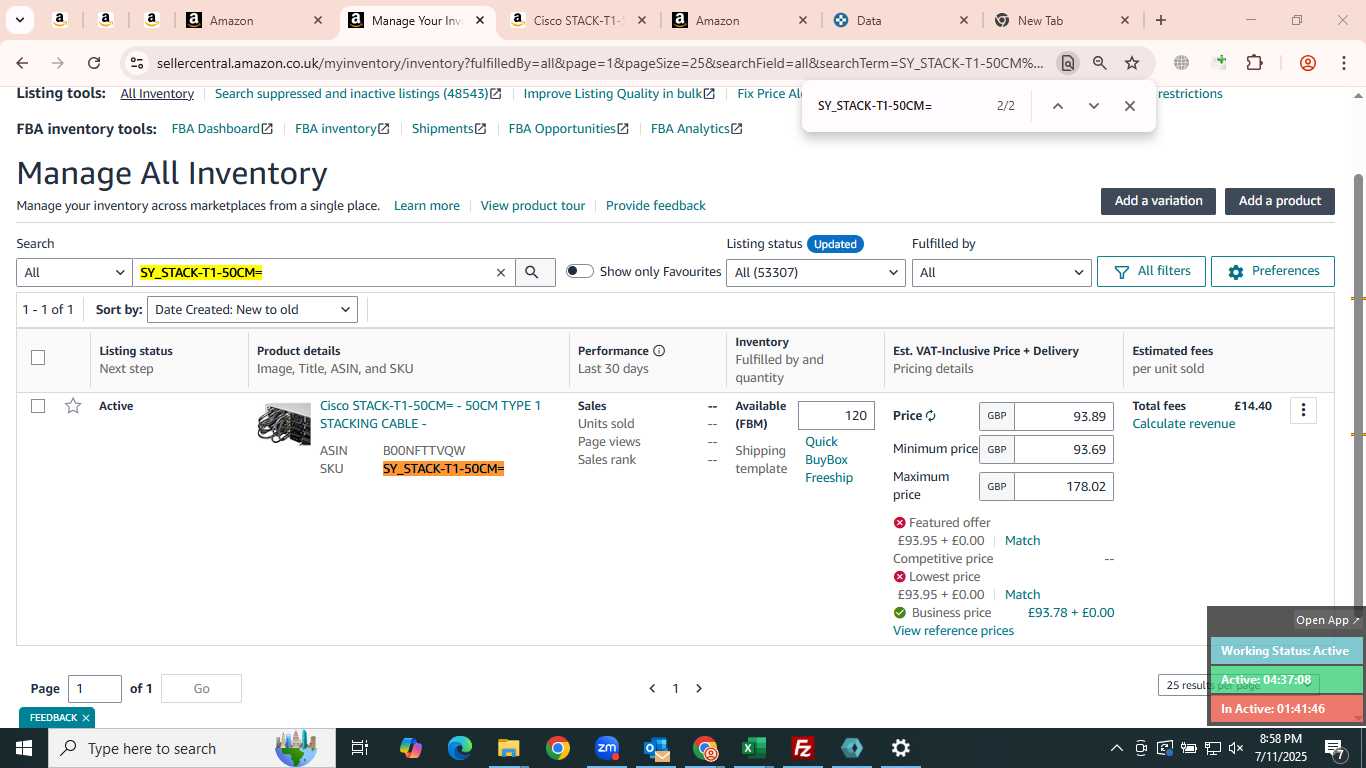Bookmark this page with the star icon
The image size is (1366, 768).
point(1132,63)
